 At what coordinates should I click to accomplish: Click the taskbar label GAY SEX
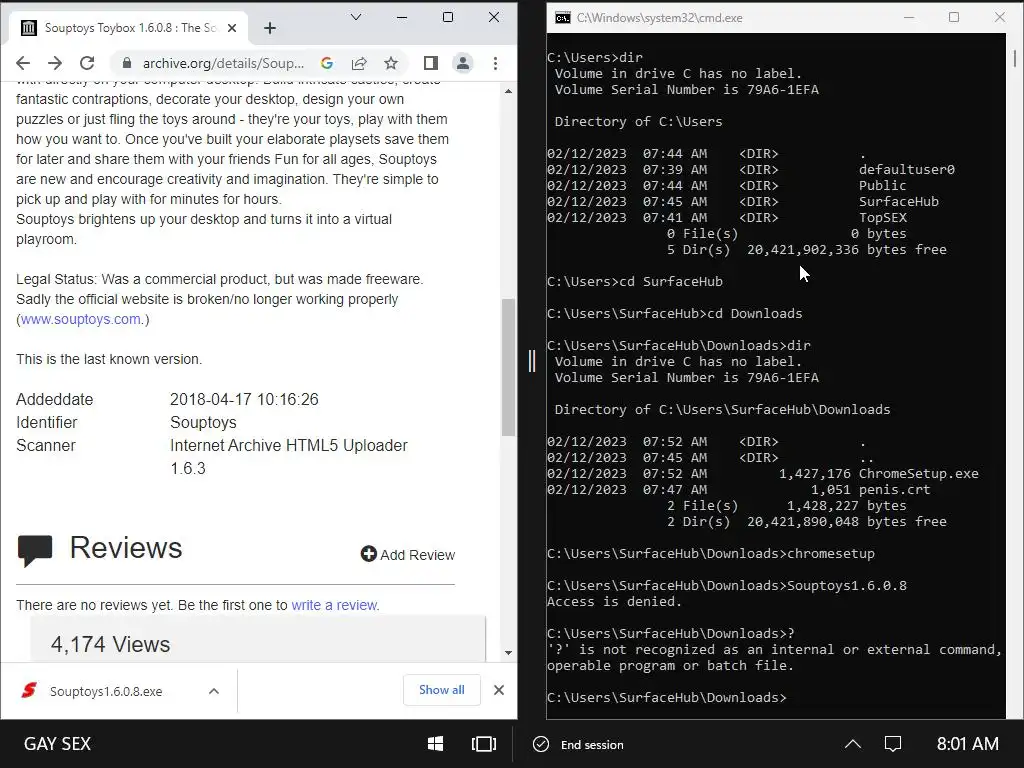click(x=57, y=744)
